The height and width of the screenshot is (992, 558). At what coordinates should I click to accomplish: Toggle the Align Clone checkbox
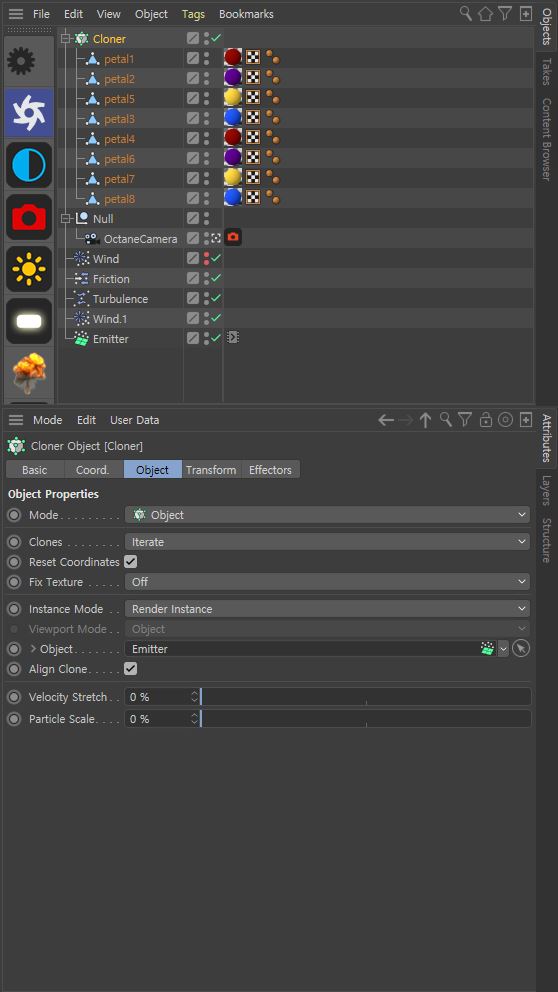131,669
